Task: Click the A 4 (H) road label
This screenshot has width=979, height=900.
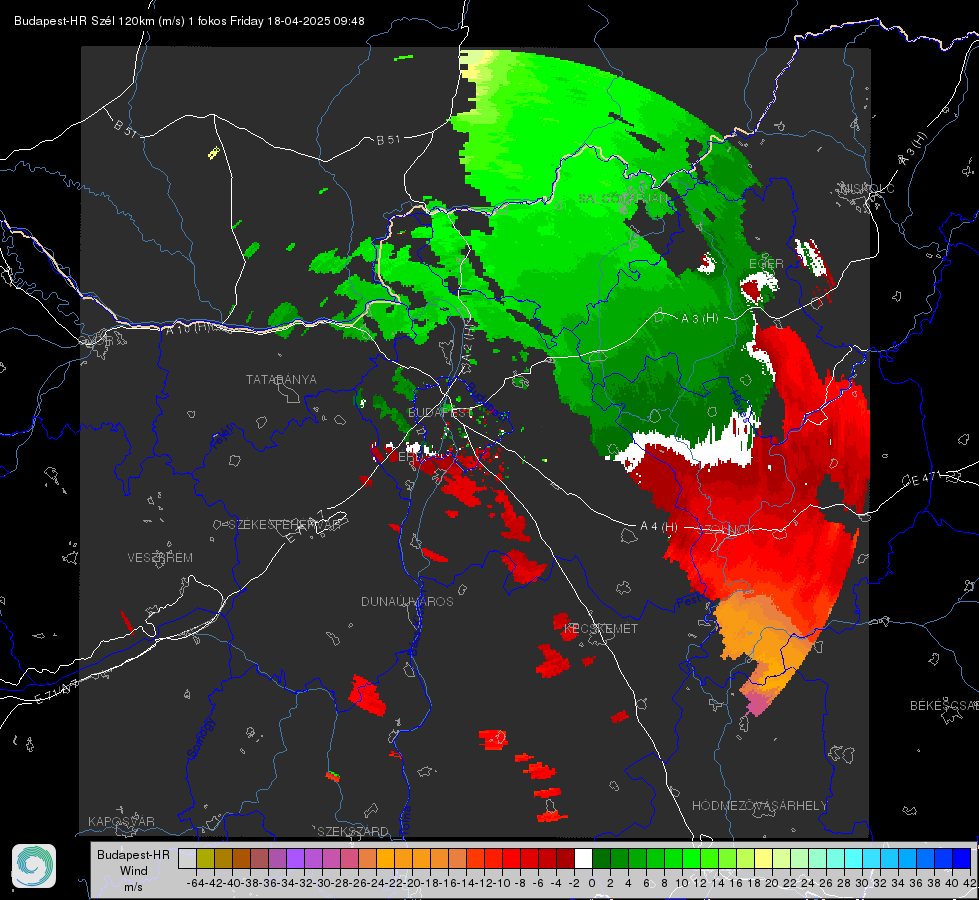Action: pyautogui.click(x=659, y=527)
